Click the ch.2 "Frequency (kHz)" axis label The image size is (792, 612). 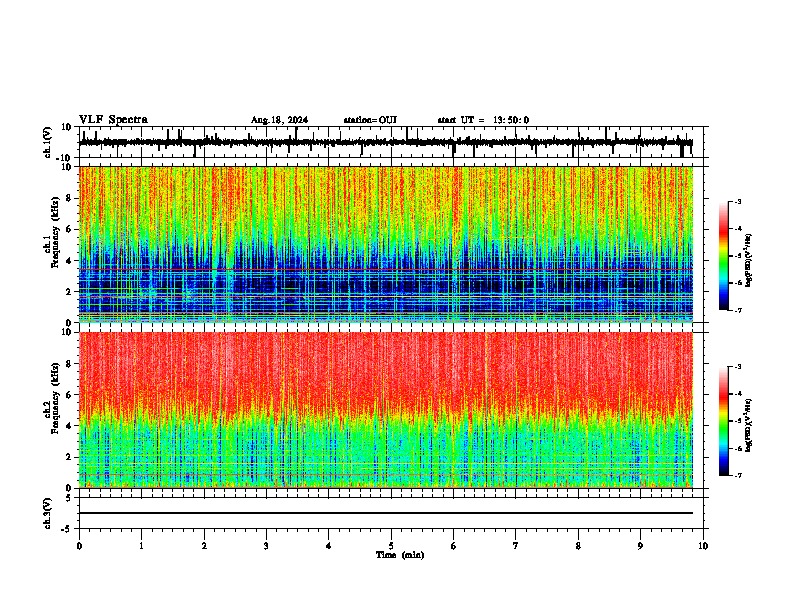click(x=56, y=398)
